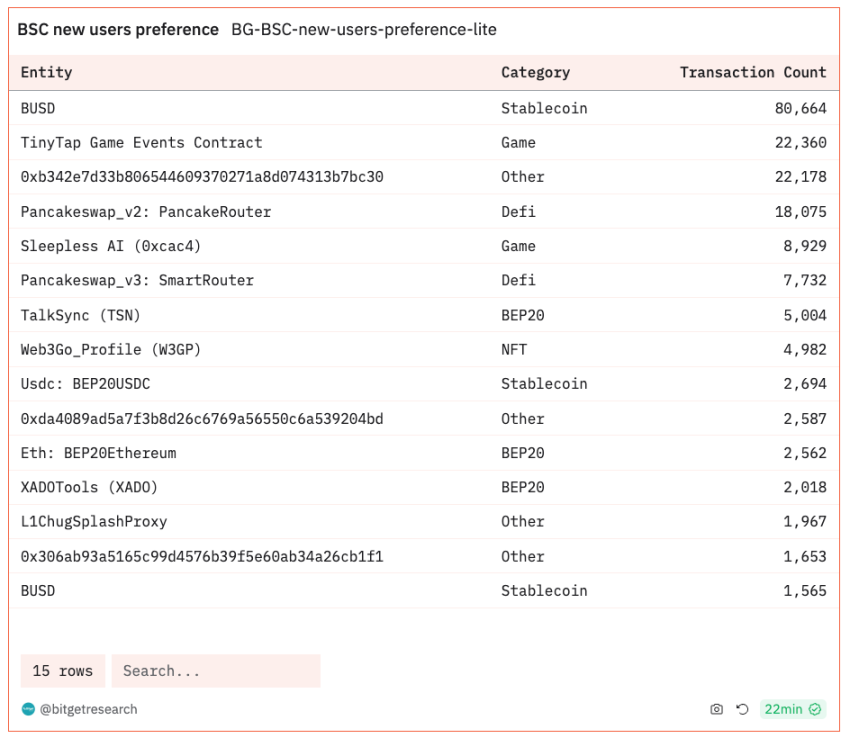Click the 22min freshness badge

tap(792, 709)
